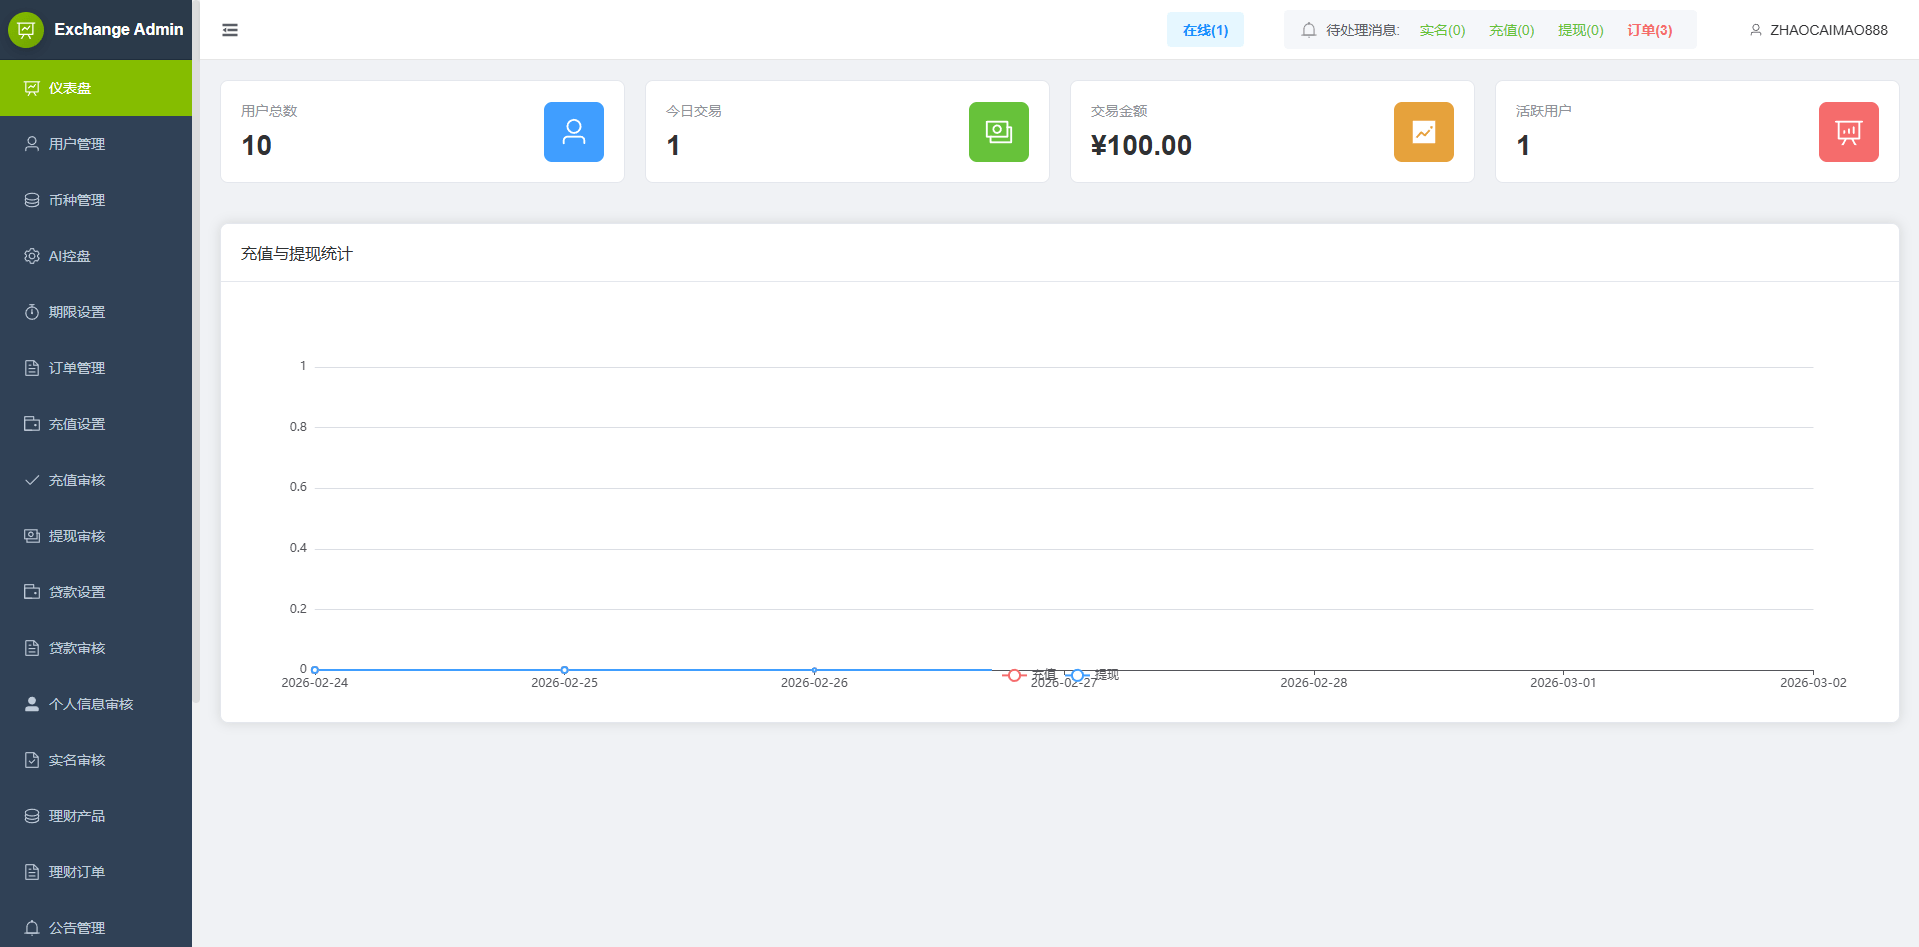The height and width of the screenshot is (947, 1919).
Task: Click the Exchange Admin logo icon
Action: tap(26, 30)
